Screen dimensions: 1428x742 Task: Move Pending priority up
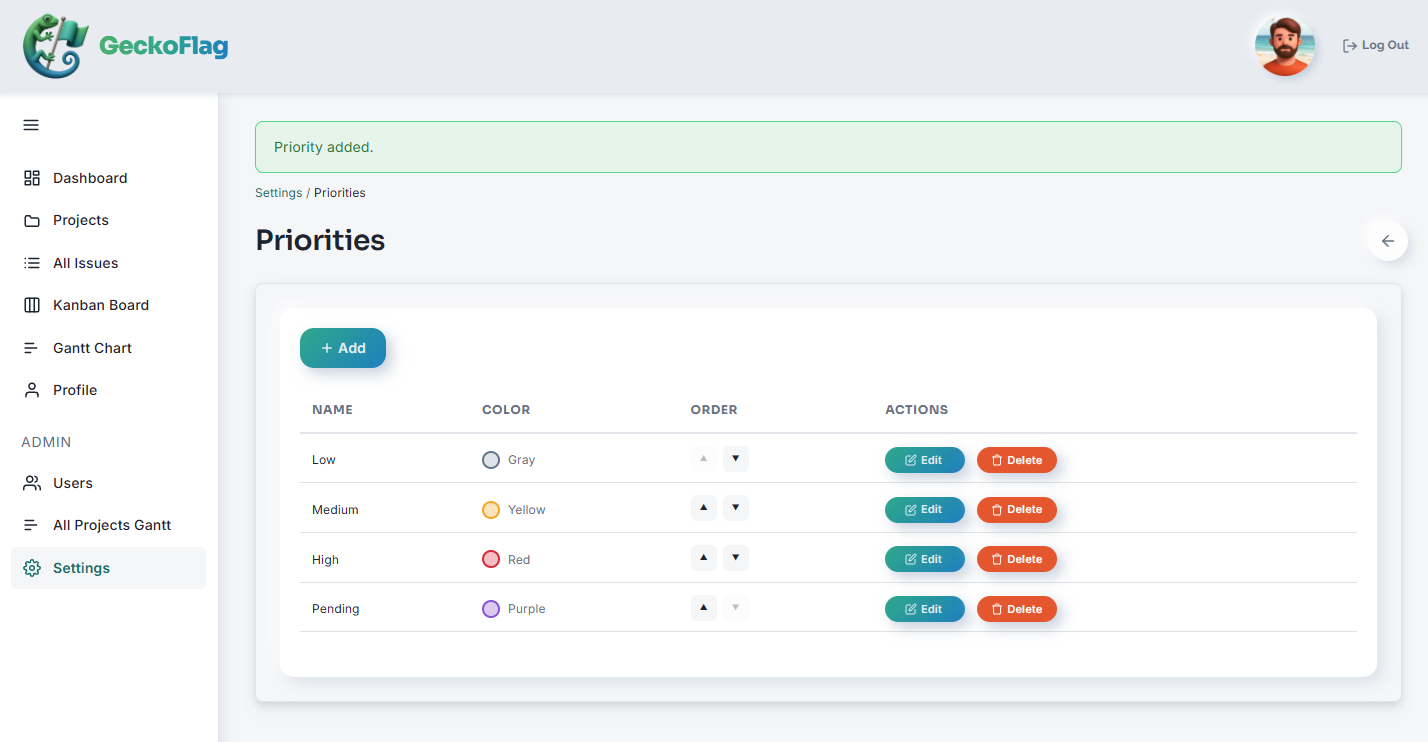[704, 608]
